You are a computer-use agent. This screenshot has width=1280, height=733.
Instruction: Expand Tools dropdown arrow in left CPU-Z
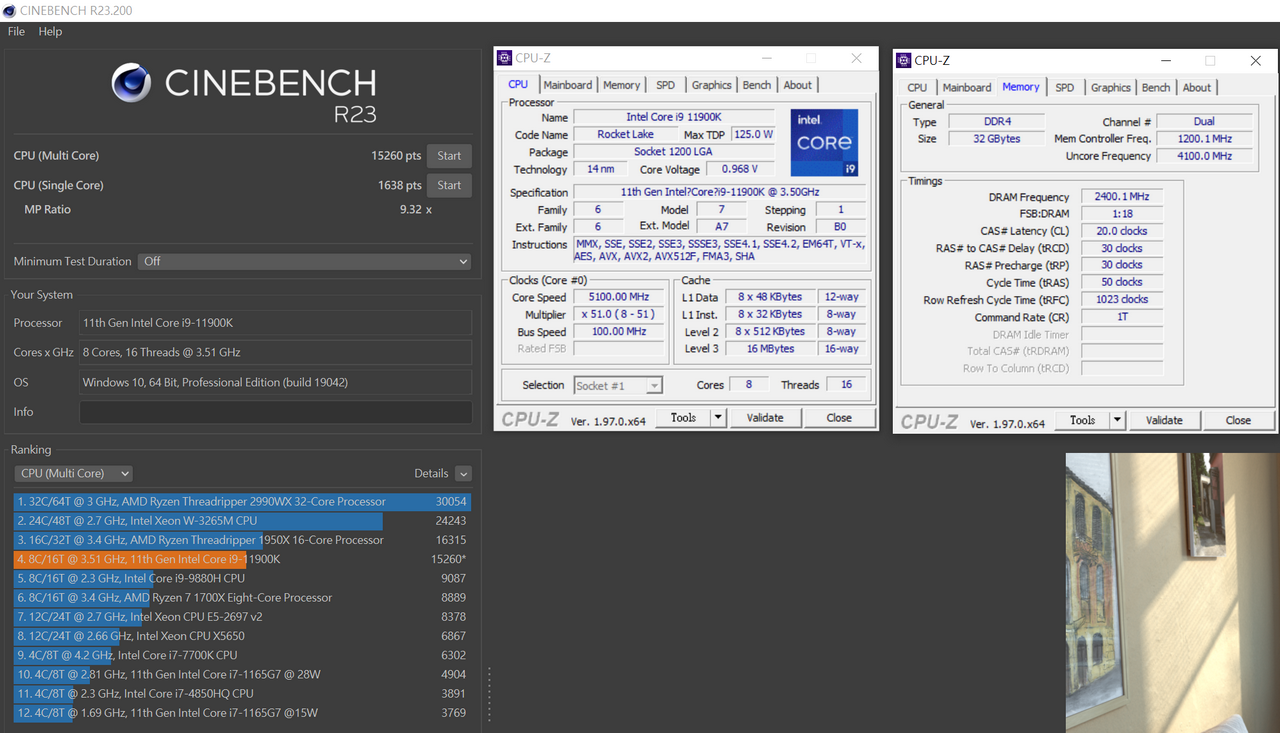tap(718, 418)
